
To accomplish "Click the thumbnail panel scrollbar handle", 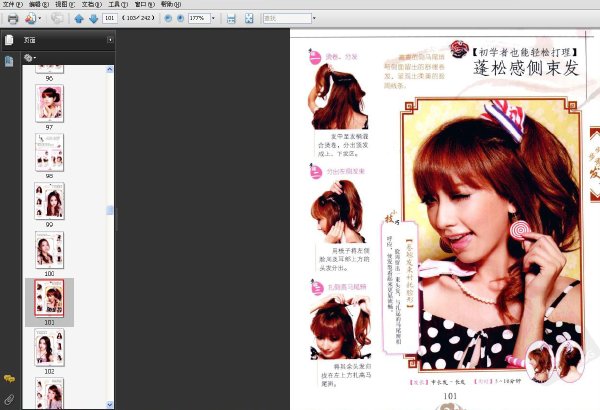I will (110, 210).
